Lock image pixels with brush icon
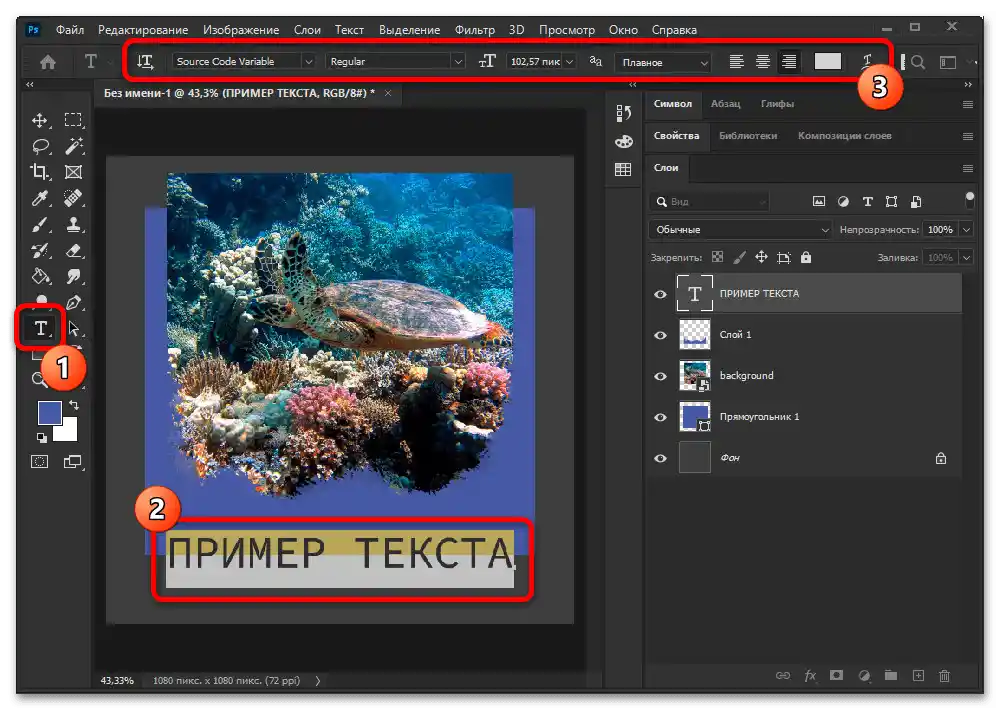 739,257
